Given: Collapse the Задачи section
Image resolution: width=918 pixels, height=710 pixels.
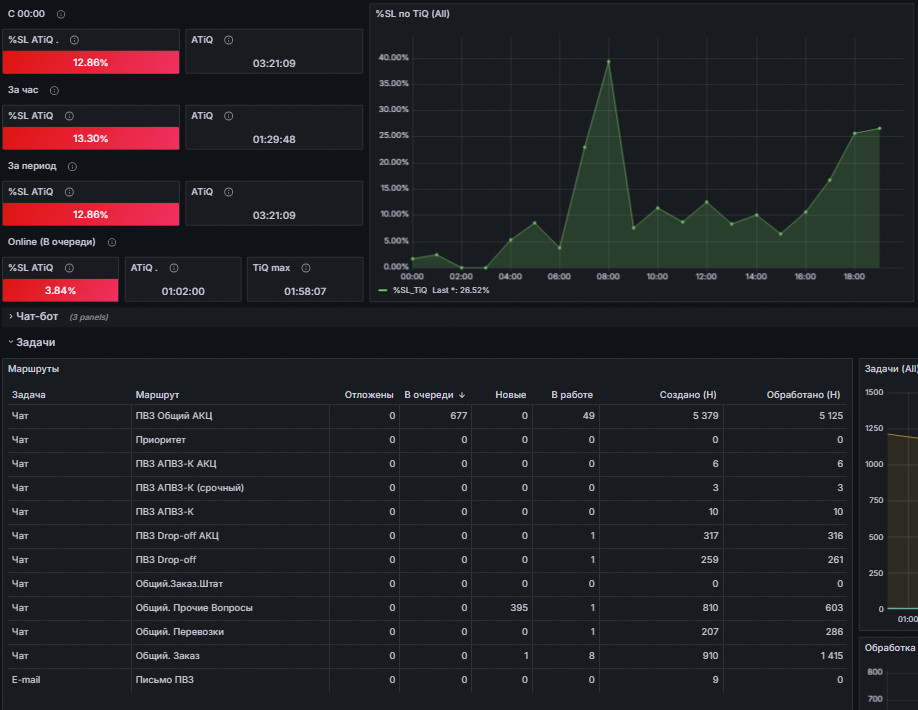Looking at the screenshot, I should [x=35, y=342].
